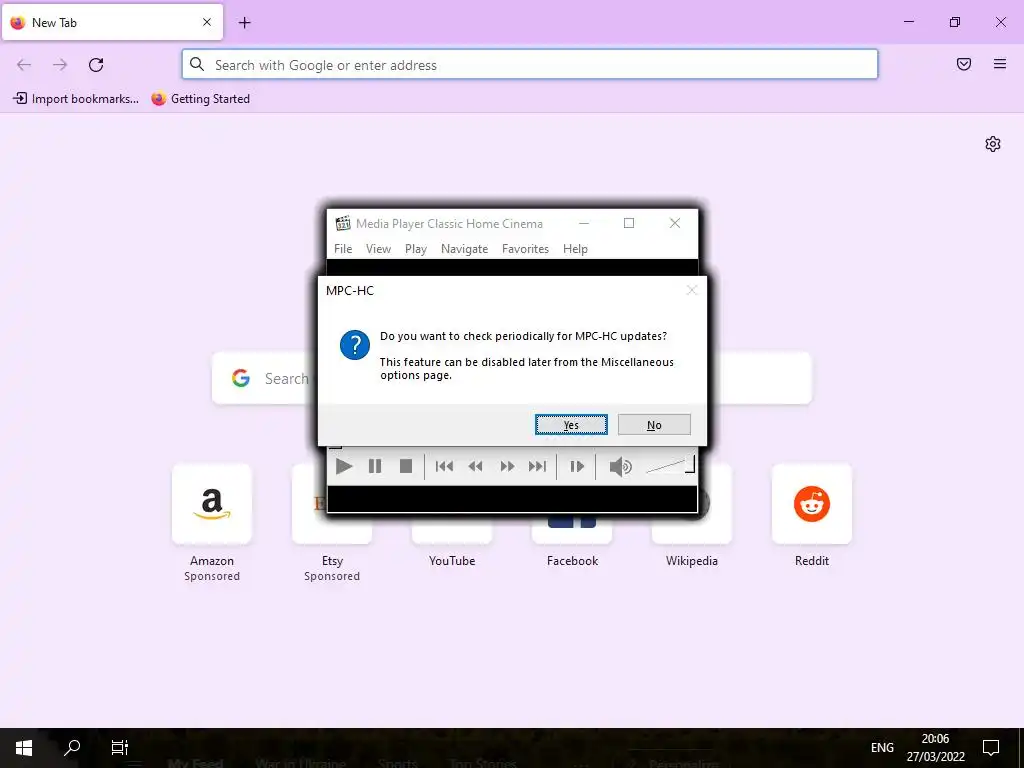Minimize the Media Player Classic window
The width and height of the screenshot is (1024, 768).
584,223
